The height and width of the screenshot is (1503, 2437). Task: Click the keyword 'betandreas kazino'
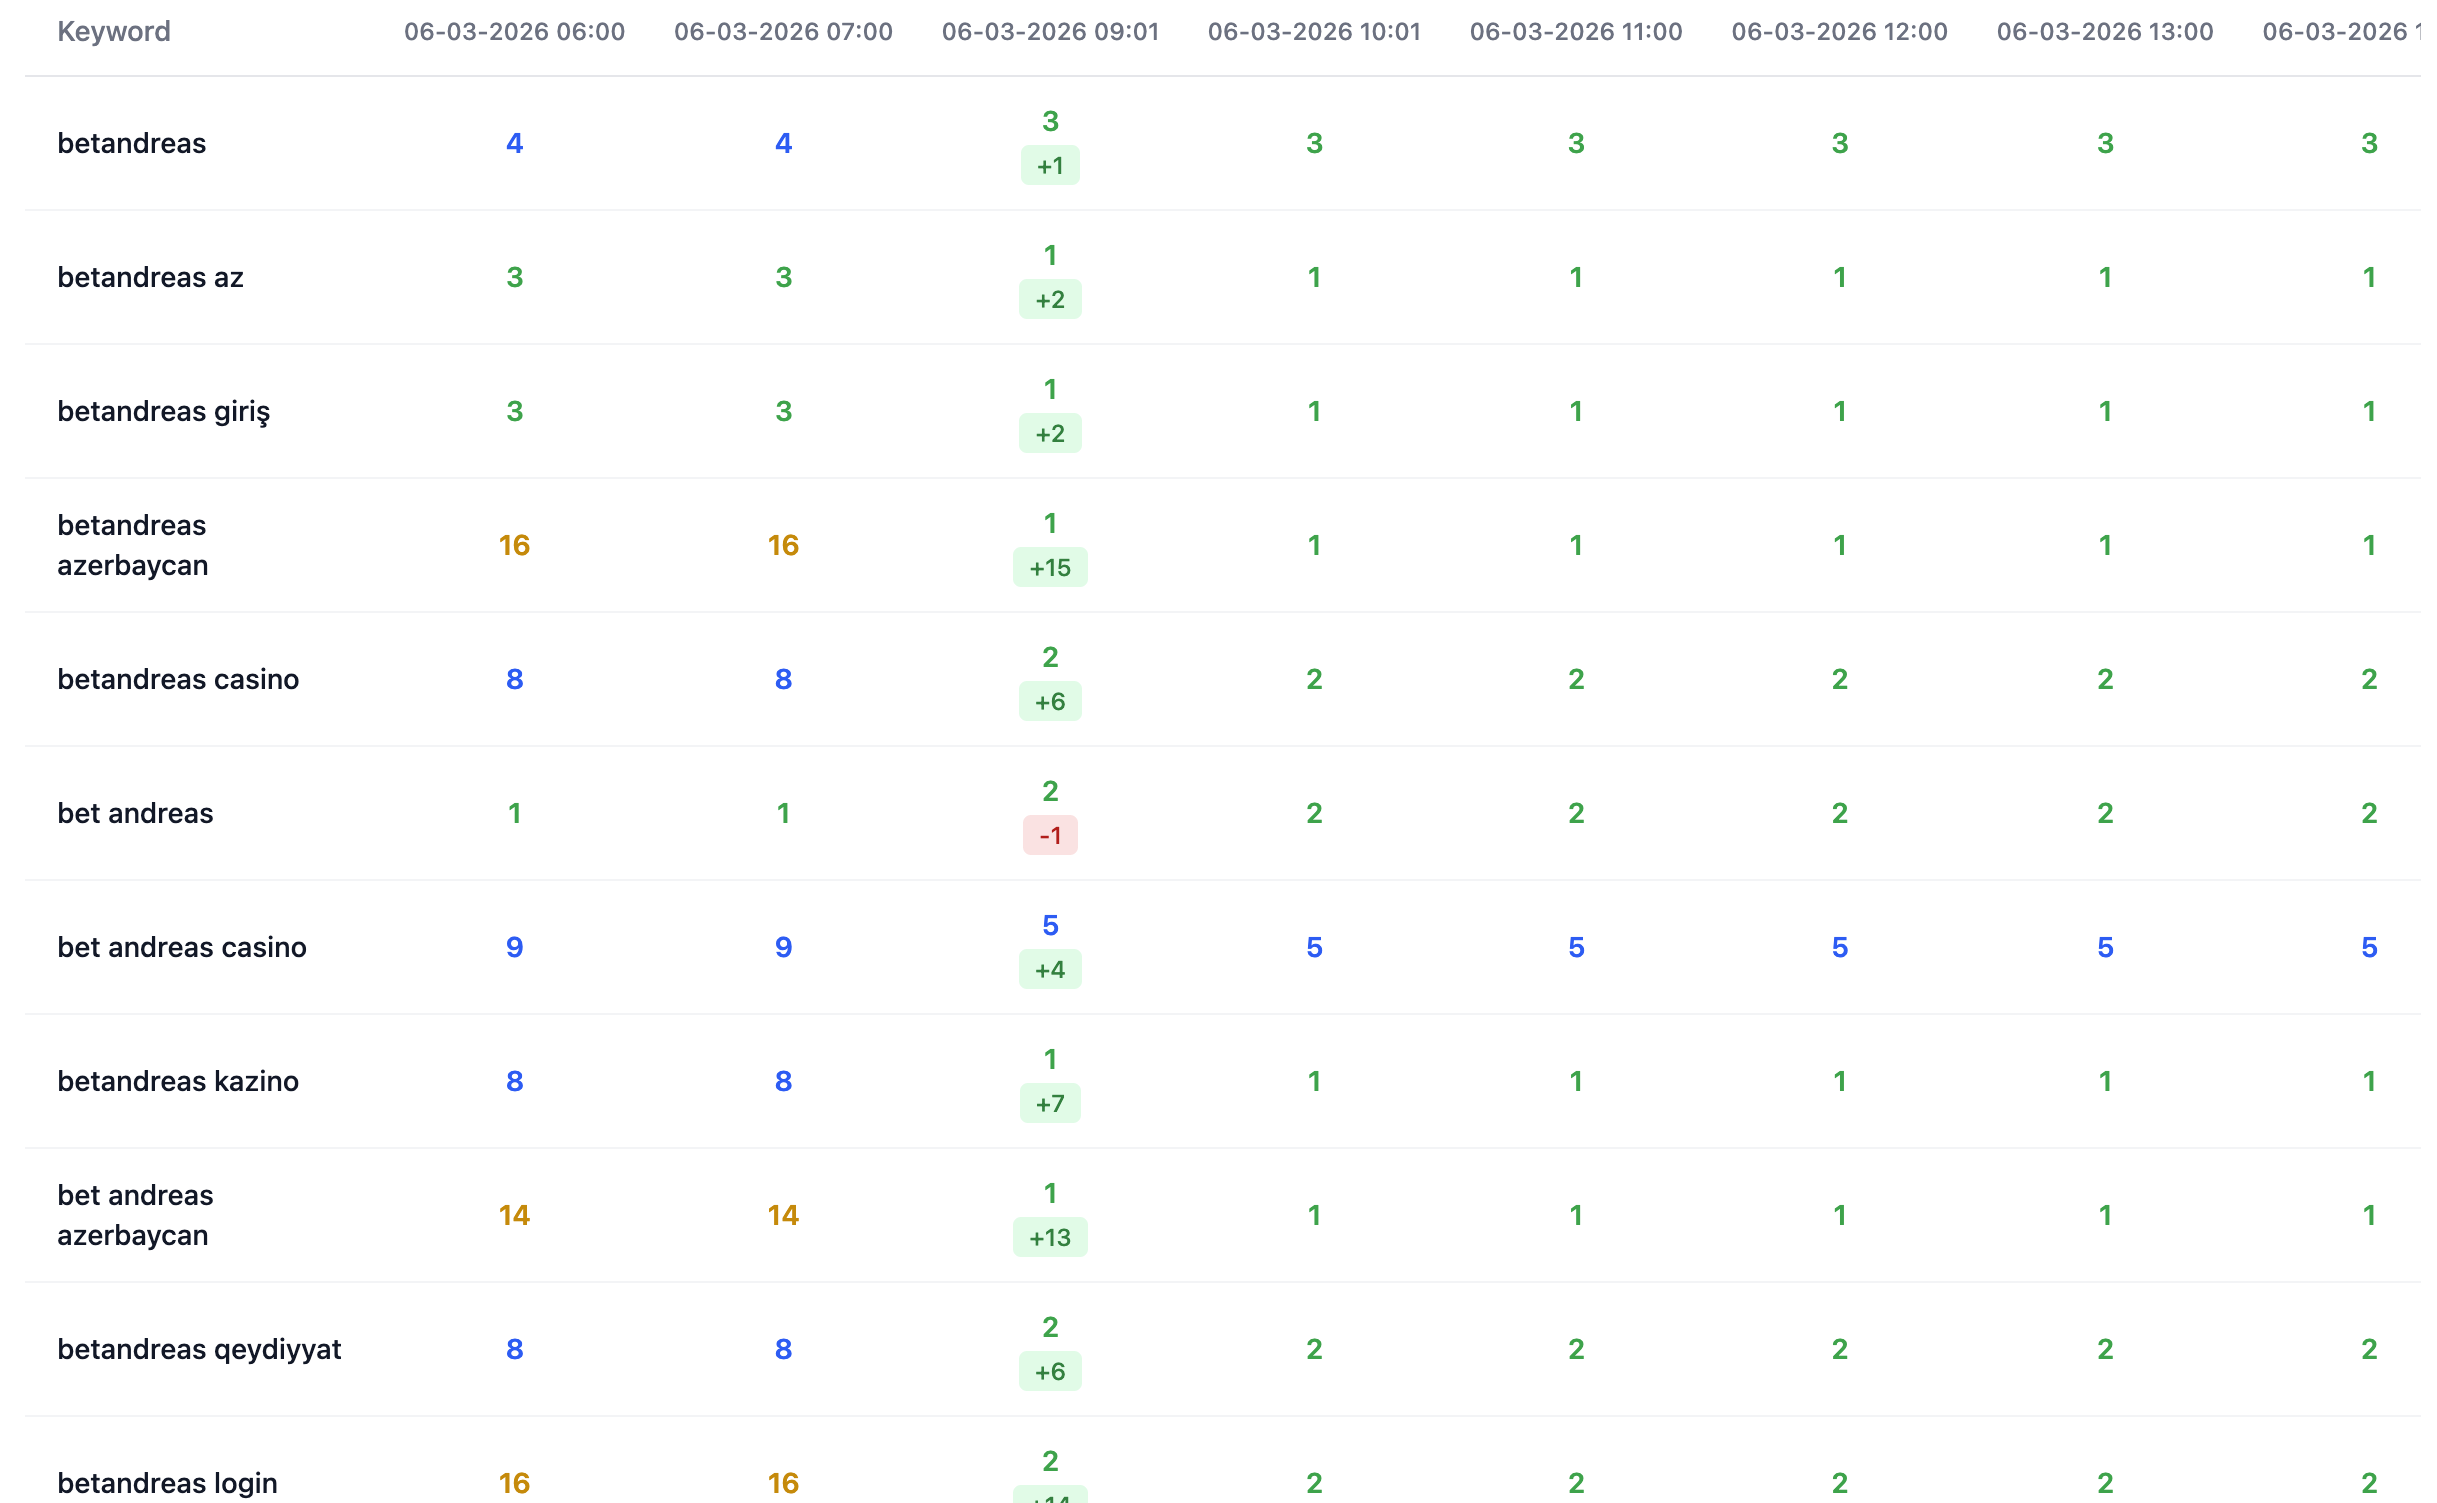pos(178,1081)
